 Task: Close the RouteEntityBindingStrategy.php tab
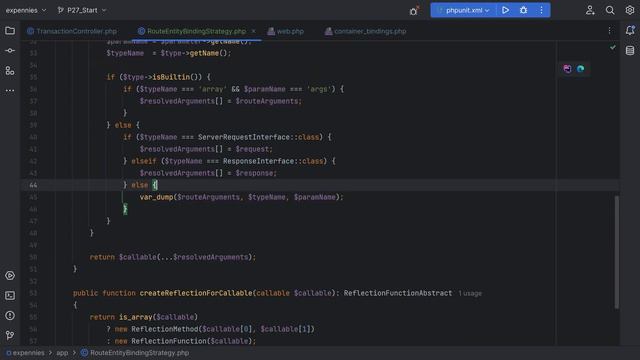point(253,31)
